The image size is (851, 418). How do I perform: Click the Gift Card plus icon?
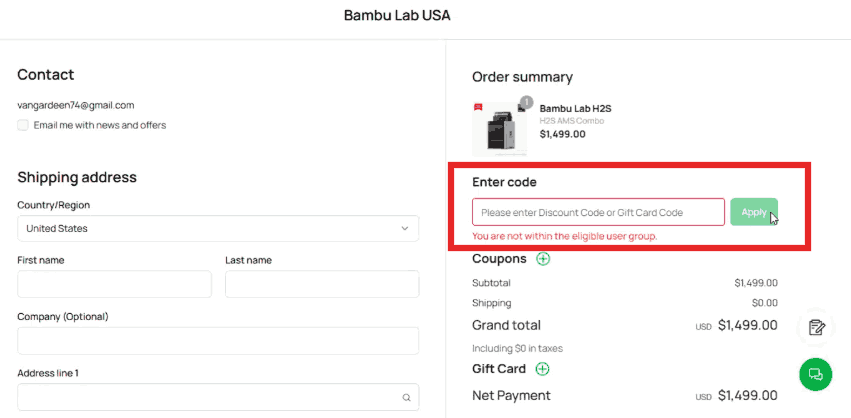[542, 369]
